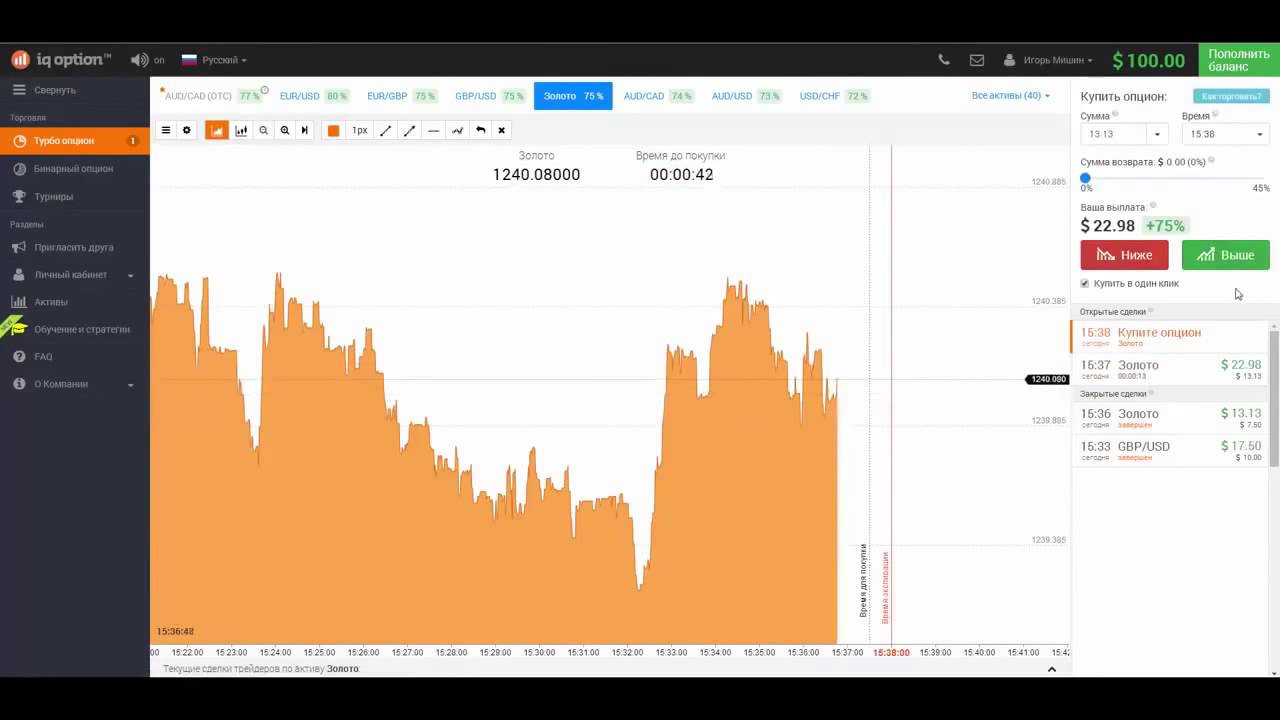
Task: Expand О Компании submenu
Action: 75,384
